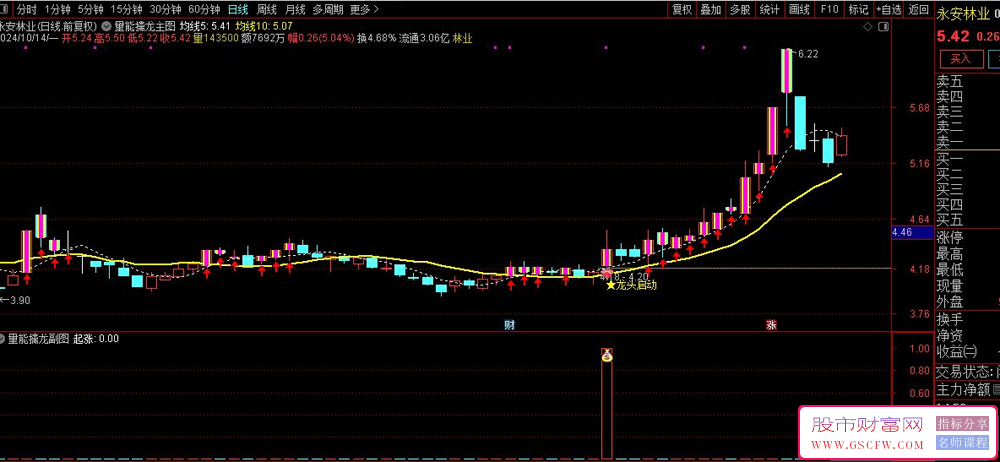Click the 林业 industry sector label
Viewport: 1000px width, 462px height.
462,38
